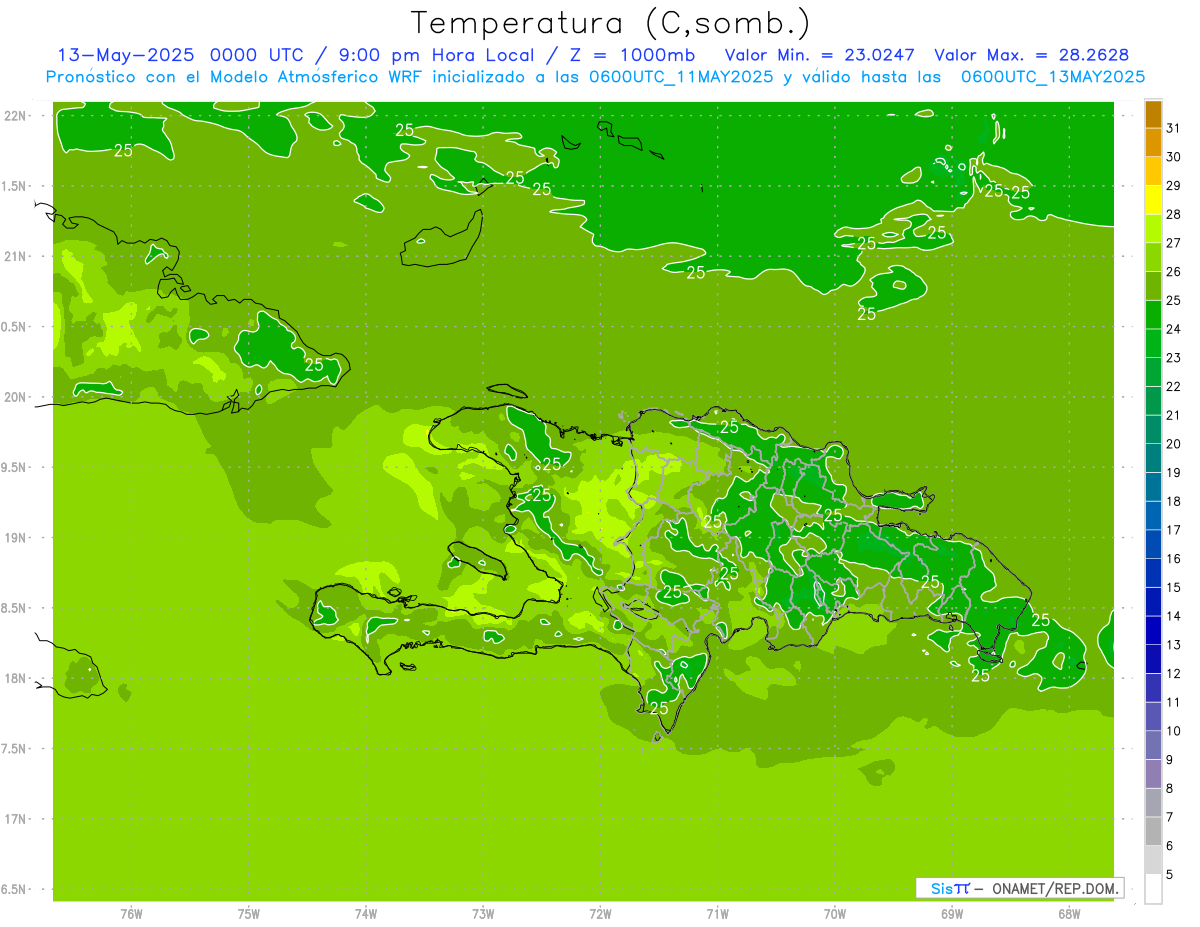Pick the gray color bar swatch between 6 and 7
The width and height of the screenshot is (1200, 927).
[1153, 832]
